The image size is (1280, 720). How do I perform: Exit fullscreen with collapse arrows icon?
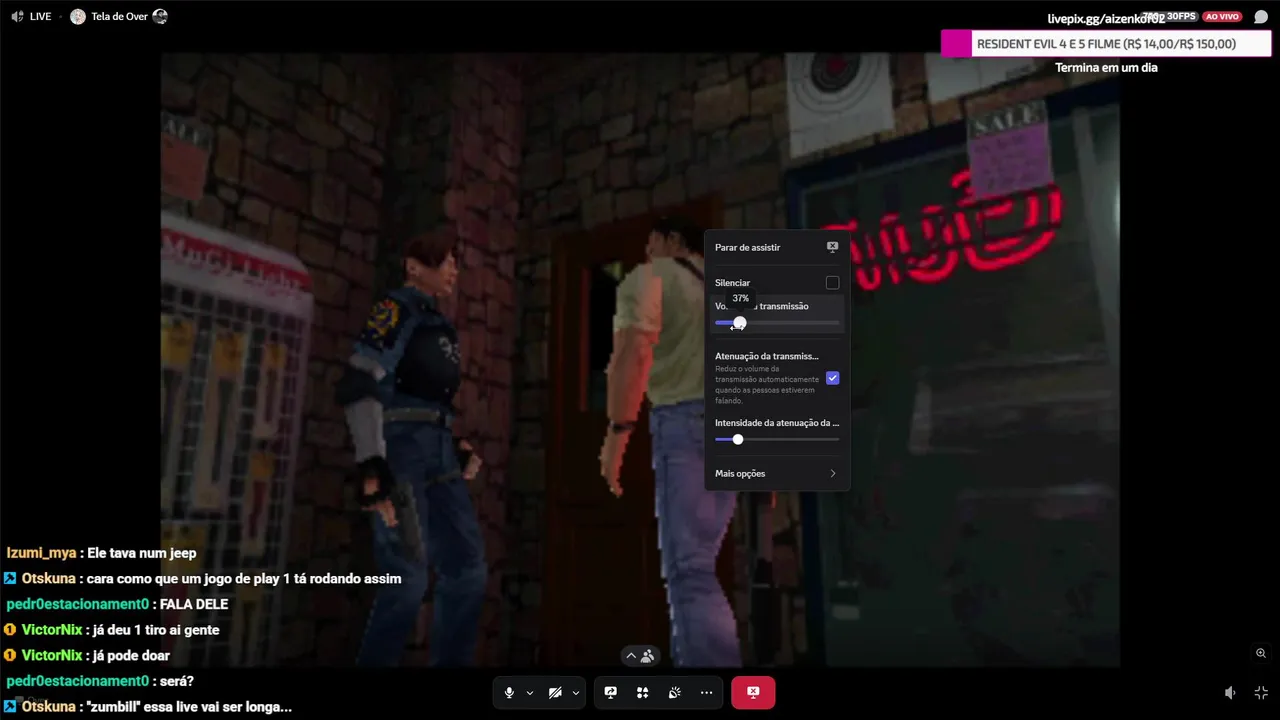(1261, 693)
